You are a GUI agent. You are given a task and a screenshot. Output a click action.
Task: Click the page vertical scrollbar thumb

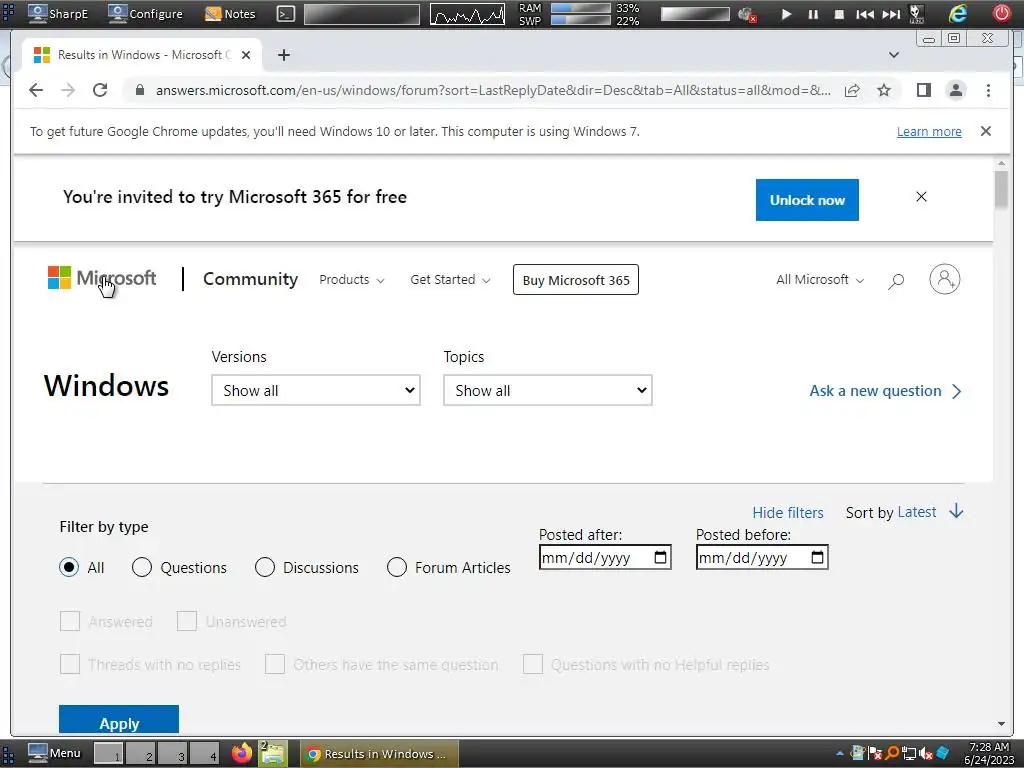coord(1001,189)
